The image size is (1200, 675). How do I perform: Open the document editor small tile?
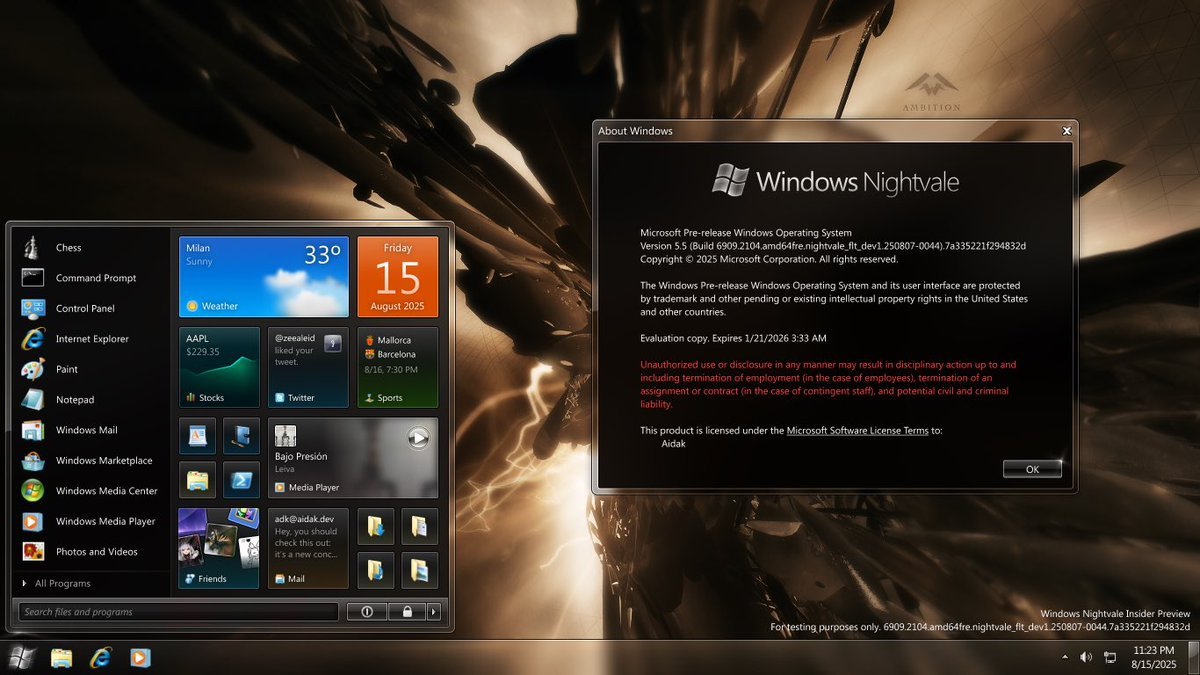(197, 436)
